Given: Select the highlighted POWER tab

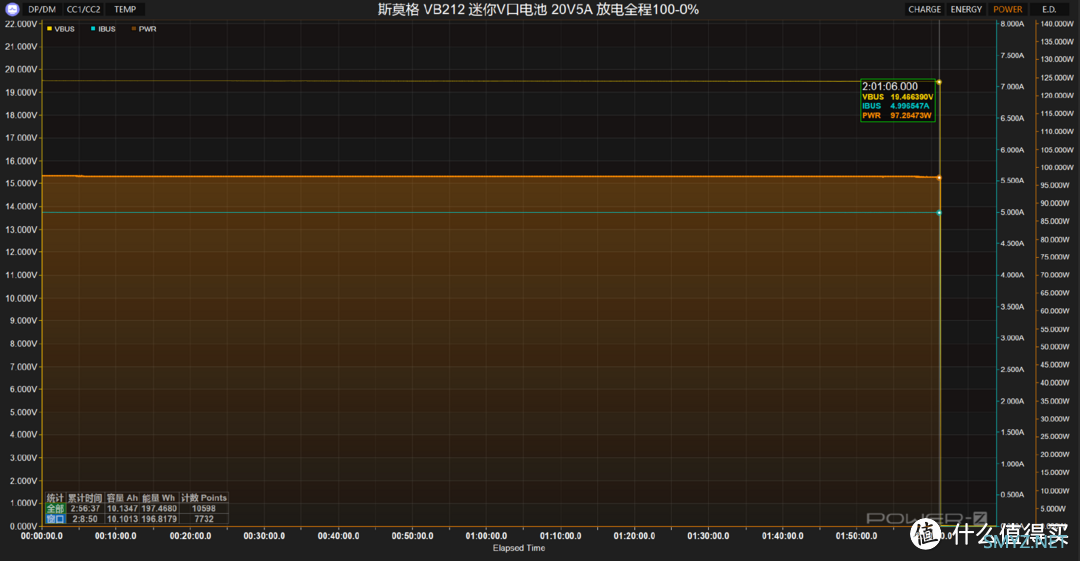Looking at the screenshot, I should click(1008, 10).
